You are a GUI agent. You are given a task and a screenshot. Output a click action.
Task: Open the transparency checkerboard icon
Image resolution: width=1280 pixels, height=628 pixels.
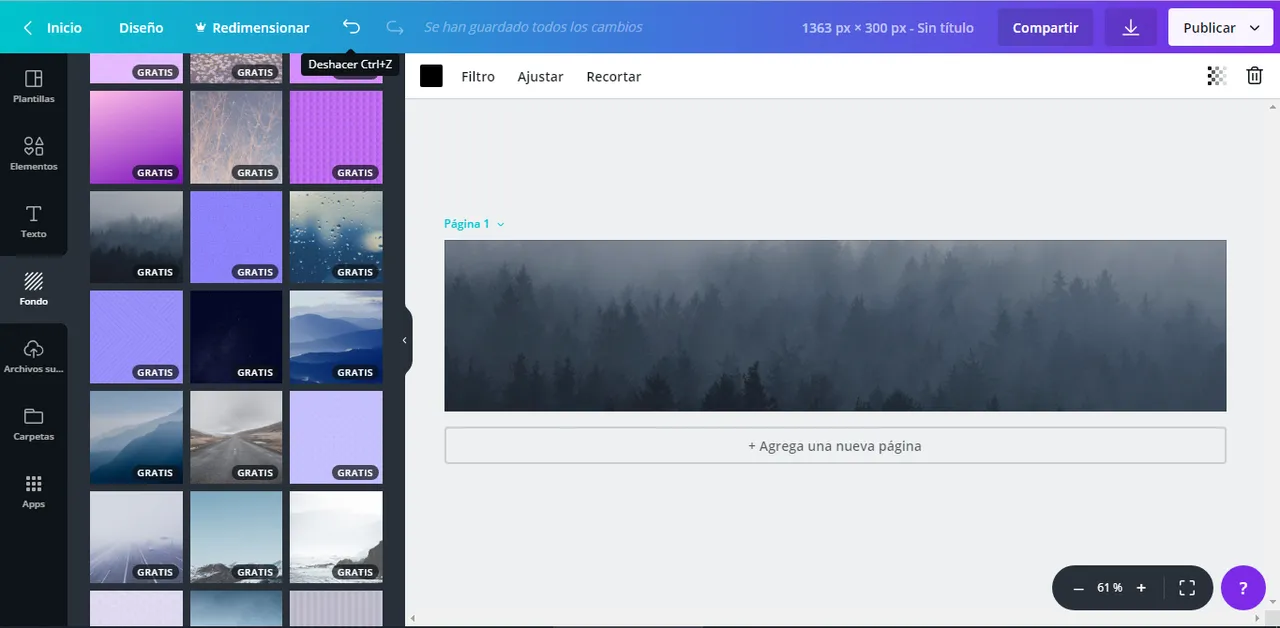[x=1216, y=76]
